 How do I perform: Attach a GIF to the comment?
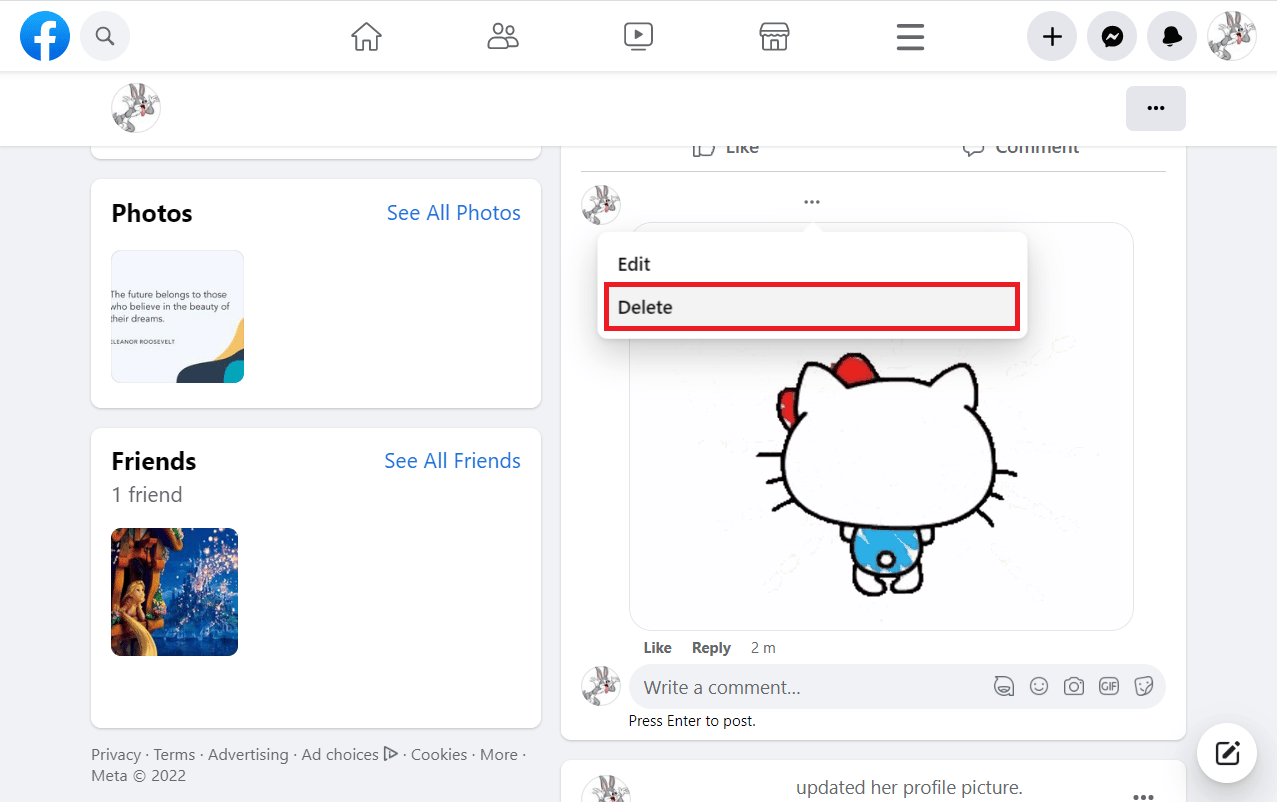1108,686
